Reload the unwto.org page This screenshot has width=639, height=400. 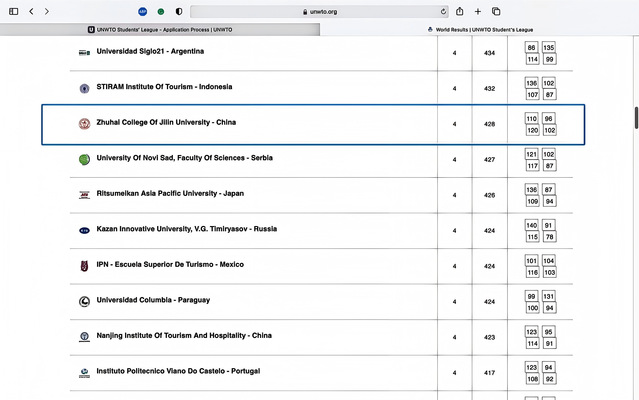click(x=443, y=11)
